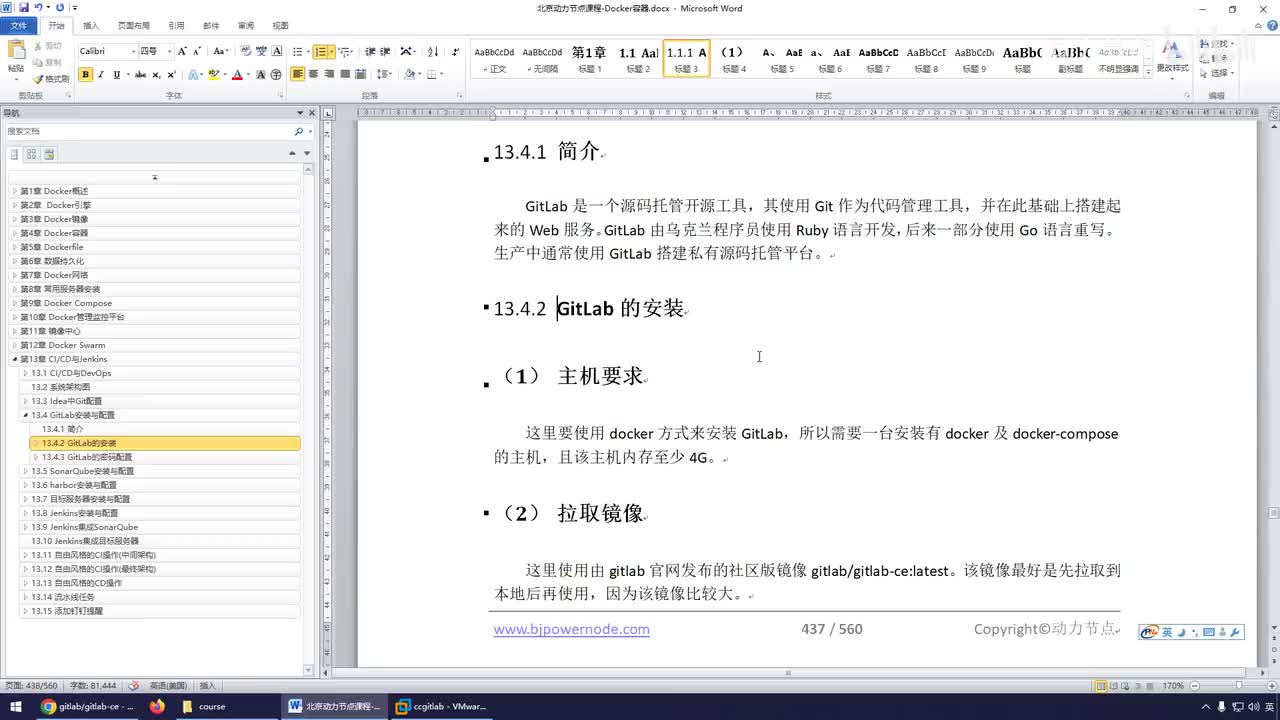Toggle Superscript formatting
Image resolution: width=1280 pixels, height=720 pixels.
tap(172, 75)
